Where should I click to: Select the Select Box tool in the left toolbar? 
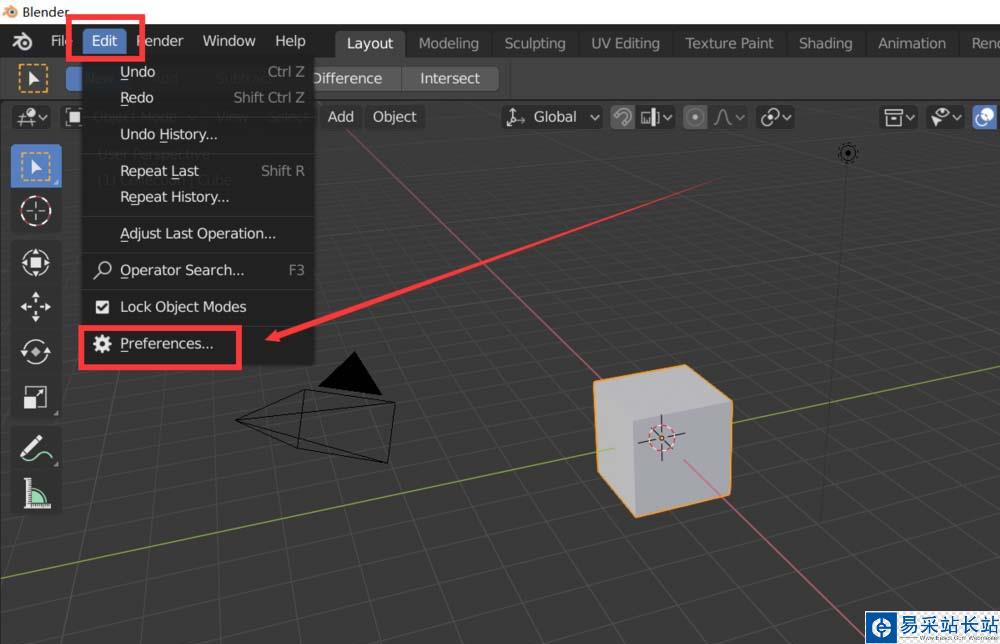point(36,166)
